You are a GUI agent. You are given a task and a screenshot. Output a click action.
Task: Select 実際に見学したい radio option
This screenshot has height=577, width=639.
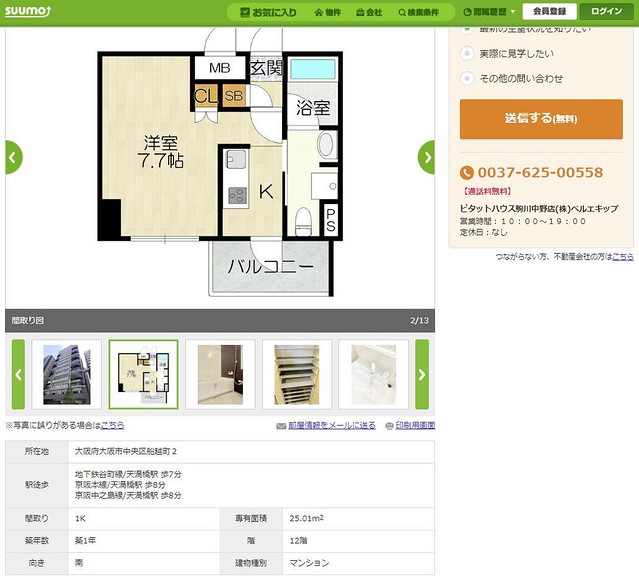tap(467, 53)
